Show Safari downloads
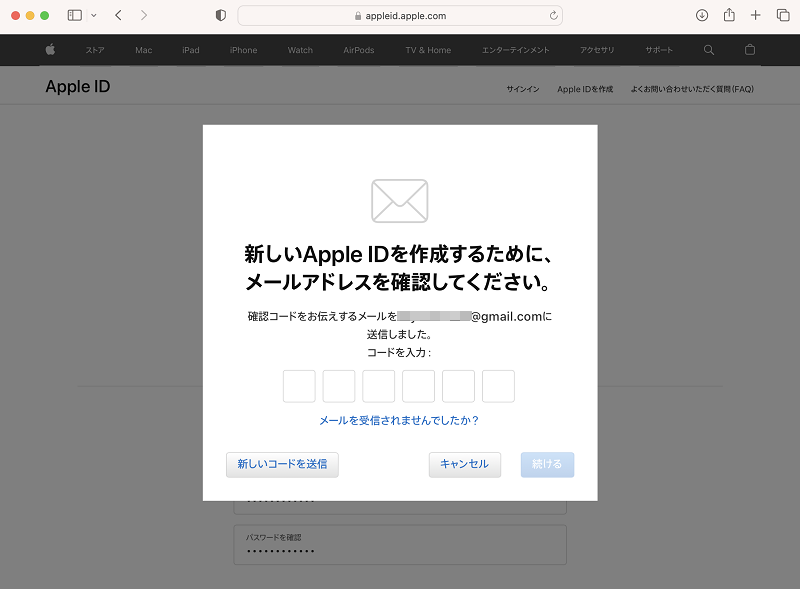The image size is (800, 589). pyautogui.click(x=702, y=15)
